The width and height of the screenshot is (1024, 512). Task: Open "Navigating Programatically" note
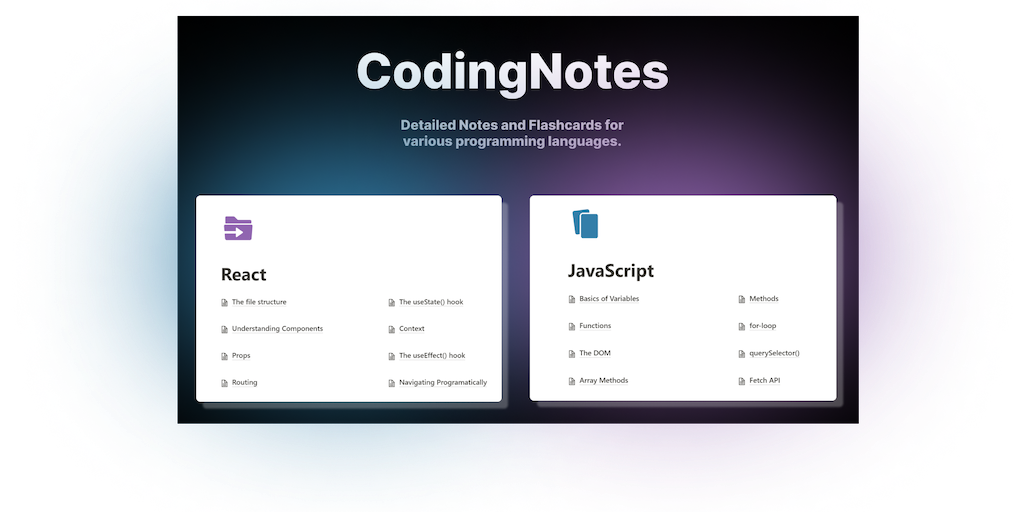tap(443, 382)
